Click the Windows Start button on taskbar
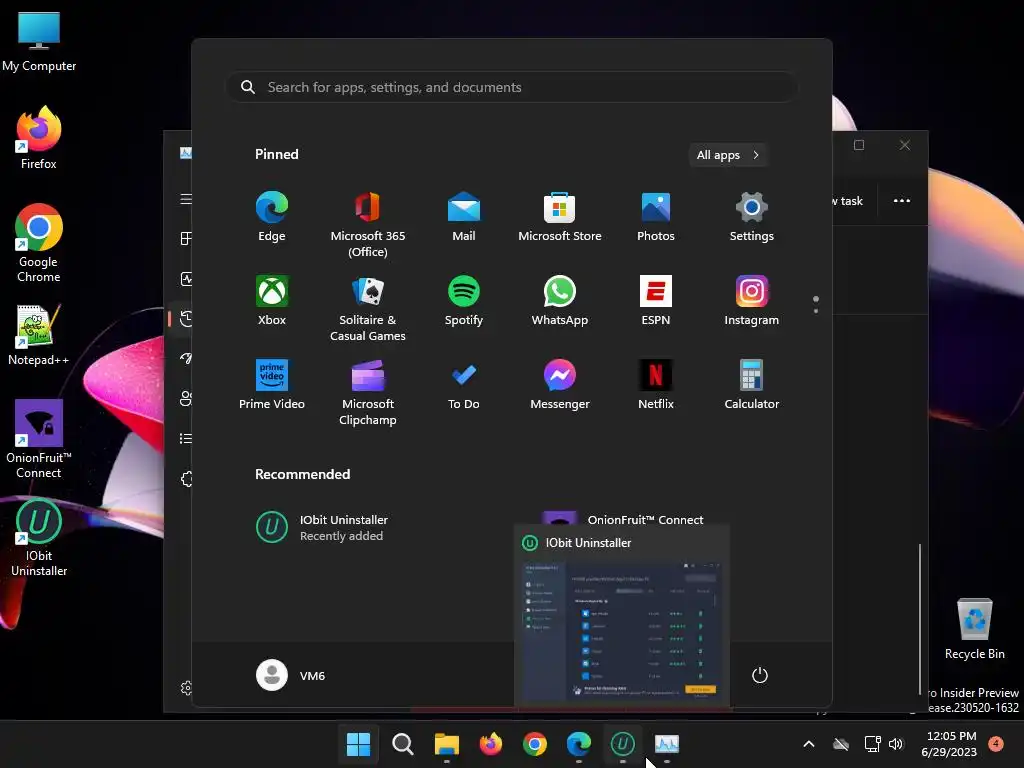 358,744
